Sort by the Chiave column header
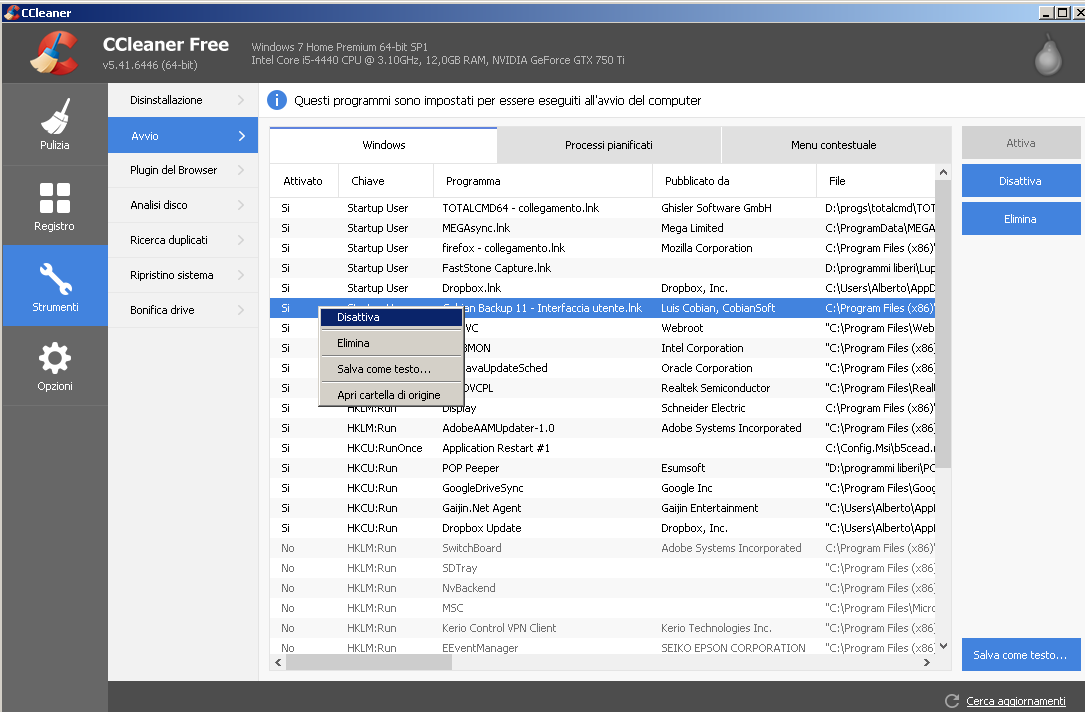 (386, 181)
